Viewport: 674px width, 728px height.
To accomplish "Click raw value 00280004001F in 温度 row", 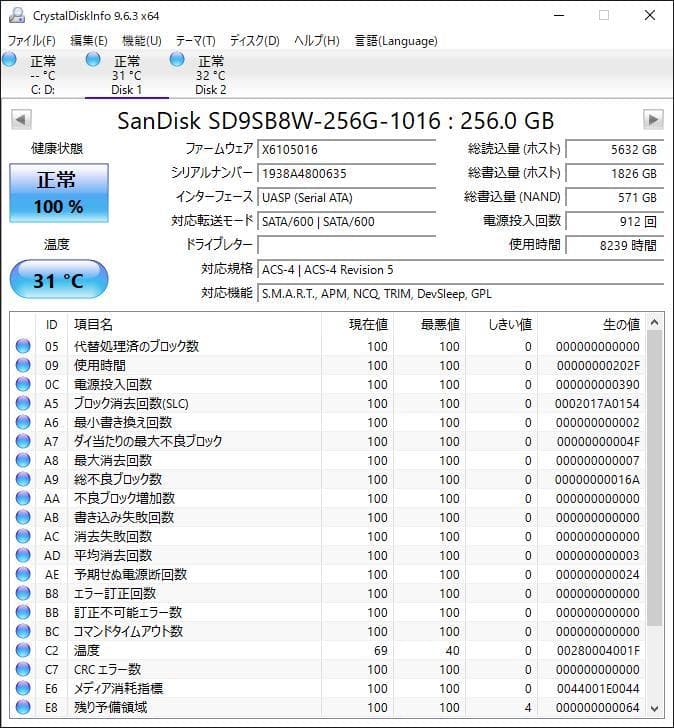I will click(x=598, y=651).
